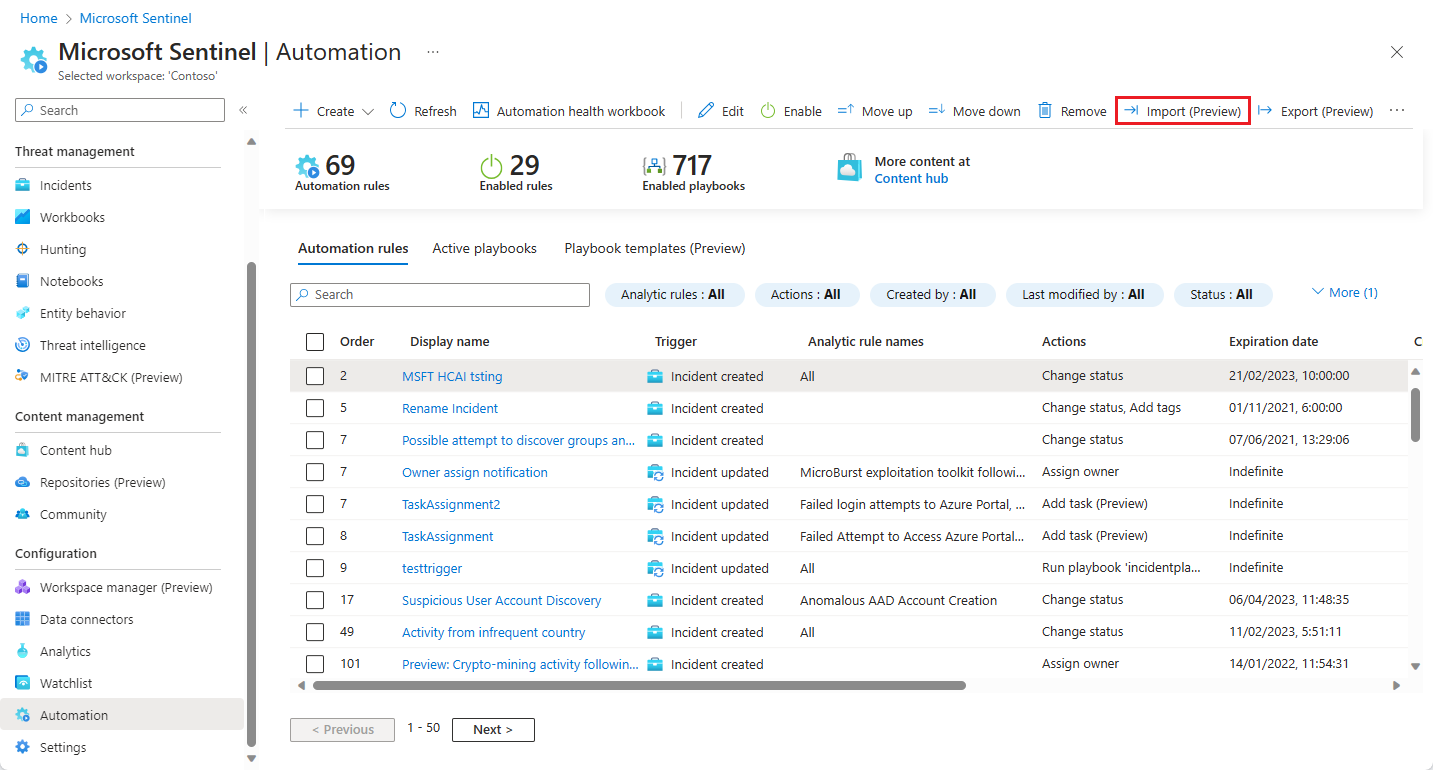Open Watchlist from the sidebar
This screenshot has width=1433, height=770.
(66, 683)
